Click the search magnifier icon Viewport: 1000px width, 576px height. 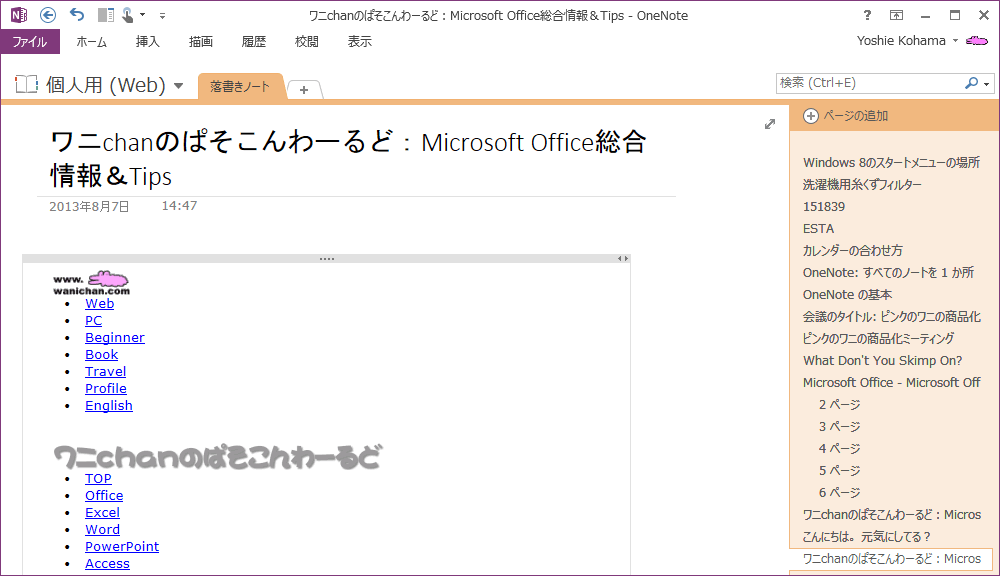[x=971, y=83]
